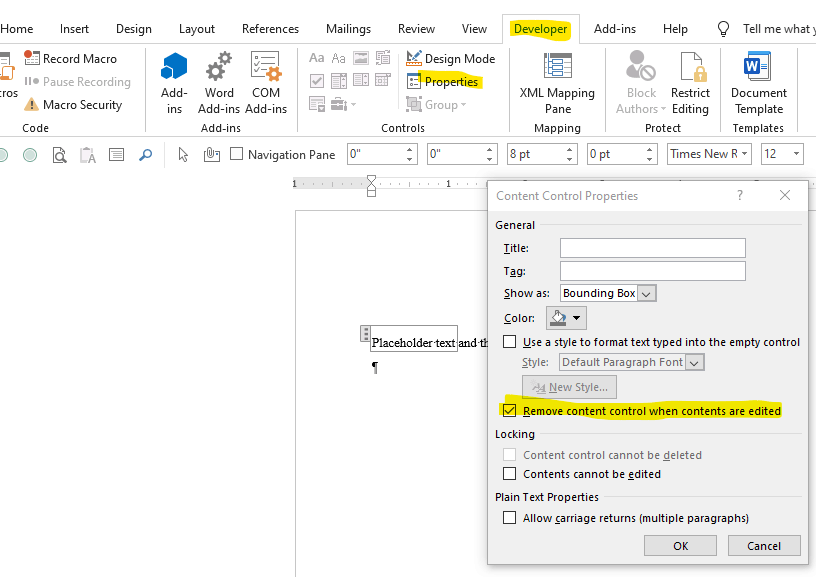
Task: Insert Drop-Down List content control
Action: [x=361, y=80]
